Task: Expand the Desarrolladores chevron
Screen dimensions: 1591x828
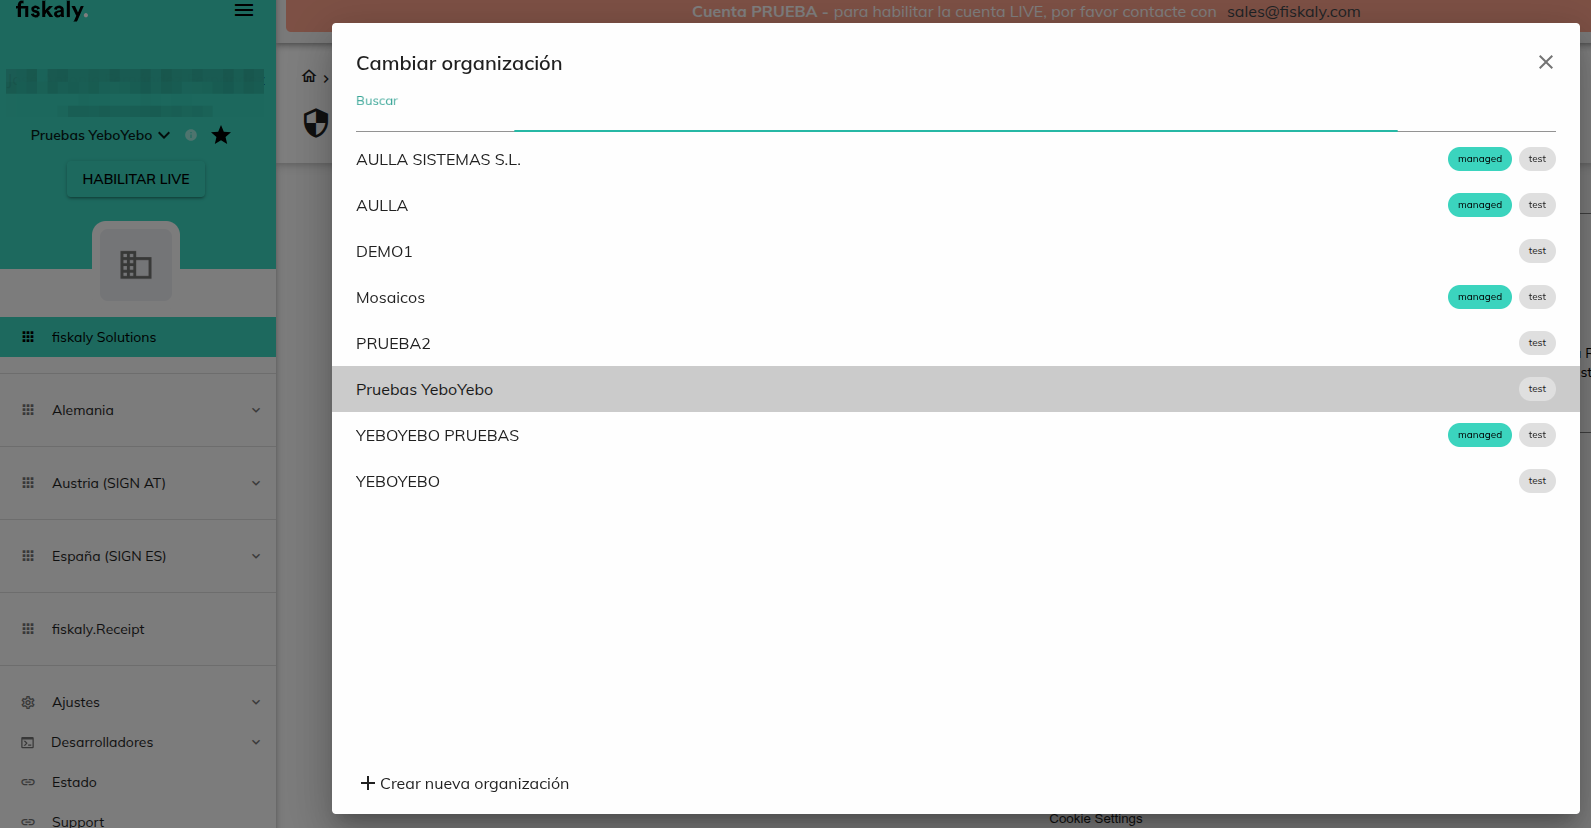Action: (x=256, y=742)
